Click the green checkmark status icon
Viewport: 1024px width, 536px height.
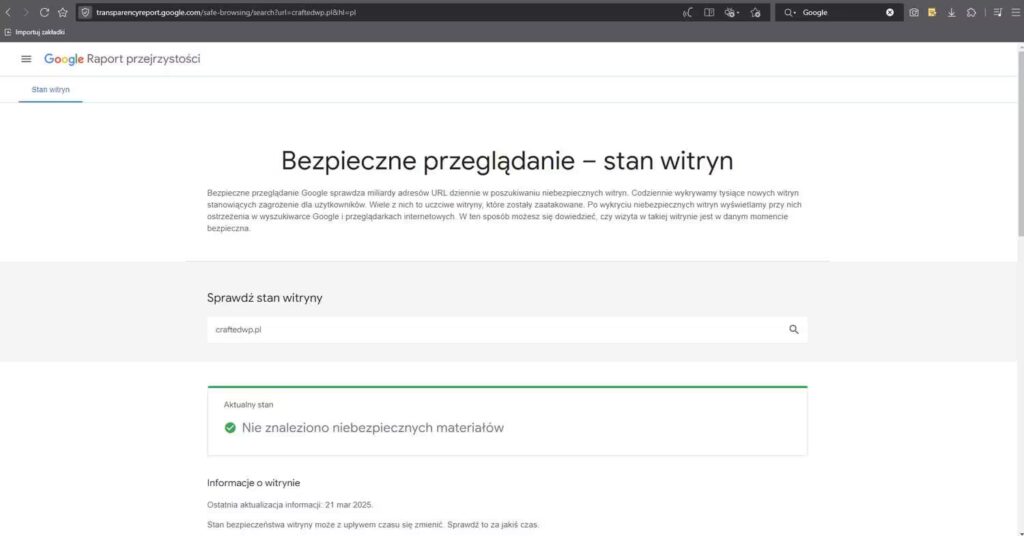(x=230, y=428)
